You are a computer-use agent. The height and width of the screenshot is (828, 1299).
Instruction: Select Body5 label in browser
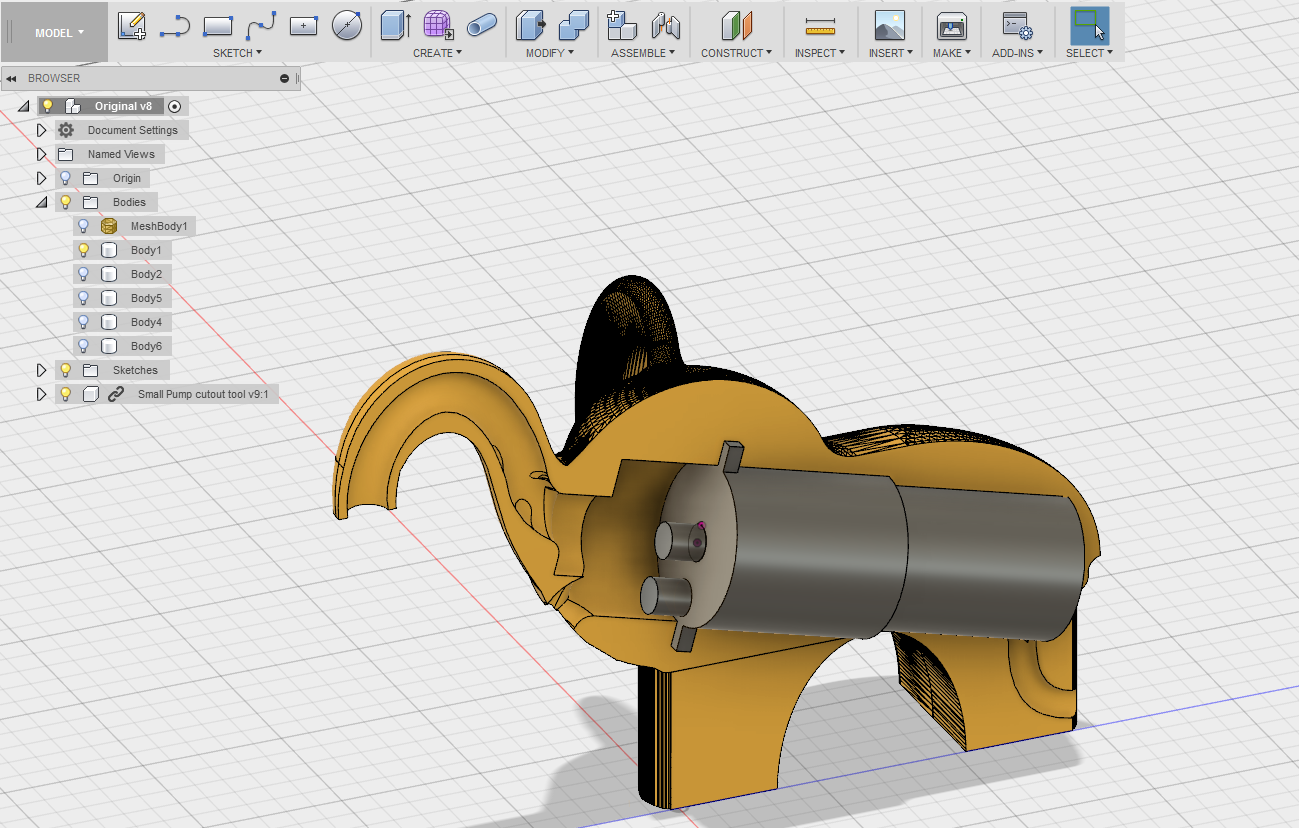[146, 298]
